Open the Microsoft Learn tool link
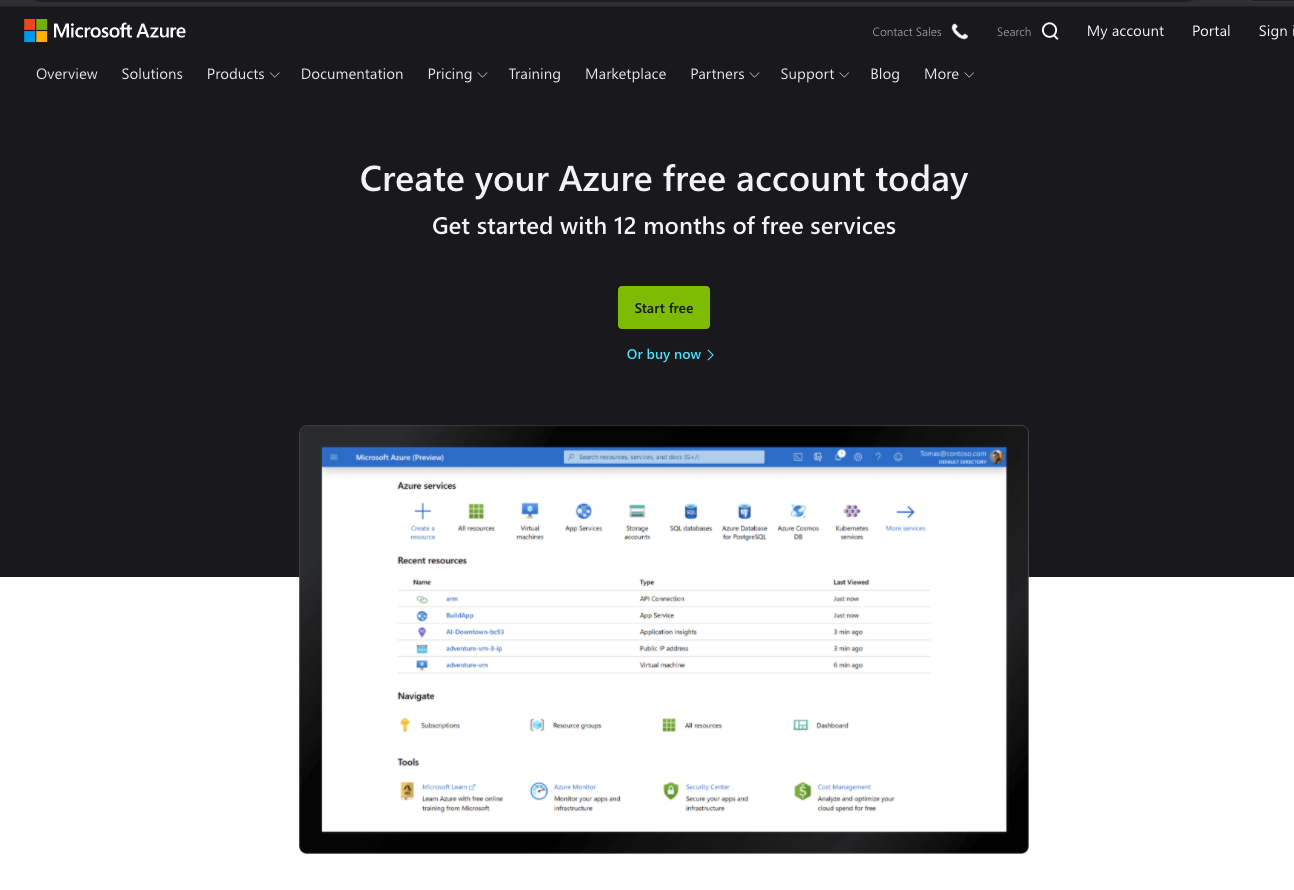 [x=449, y=787]
